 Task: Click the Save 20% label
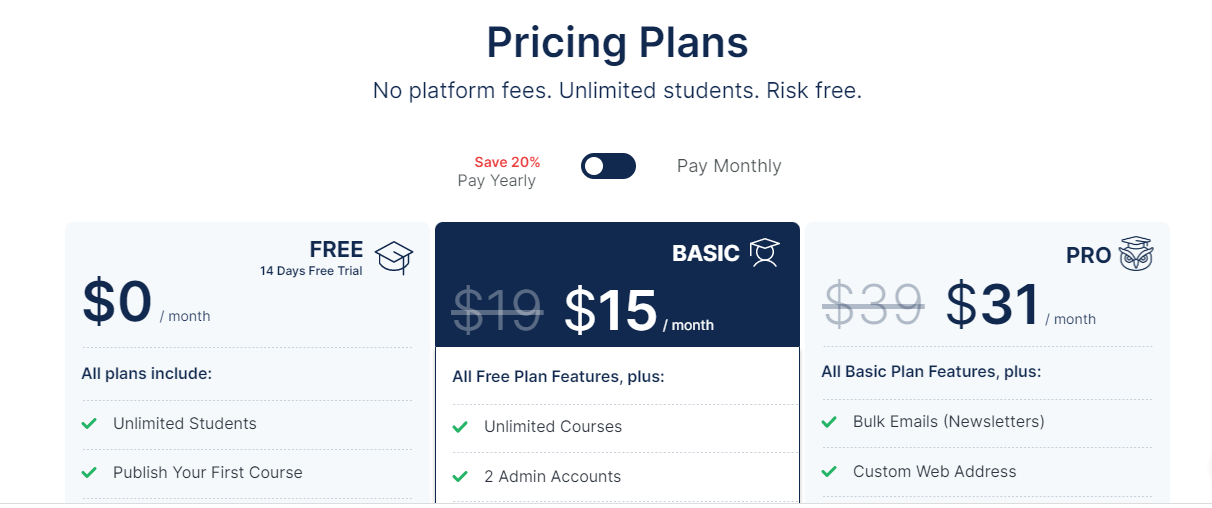pos(507,162)
